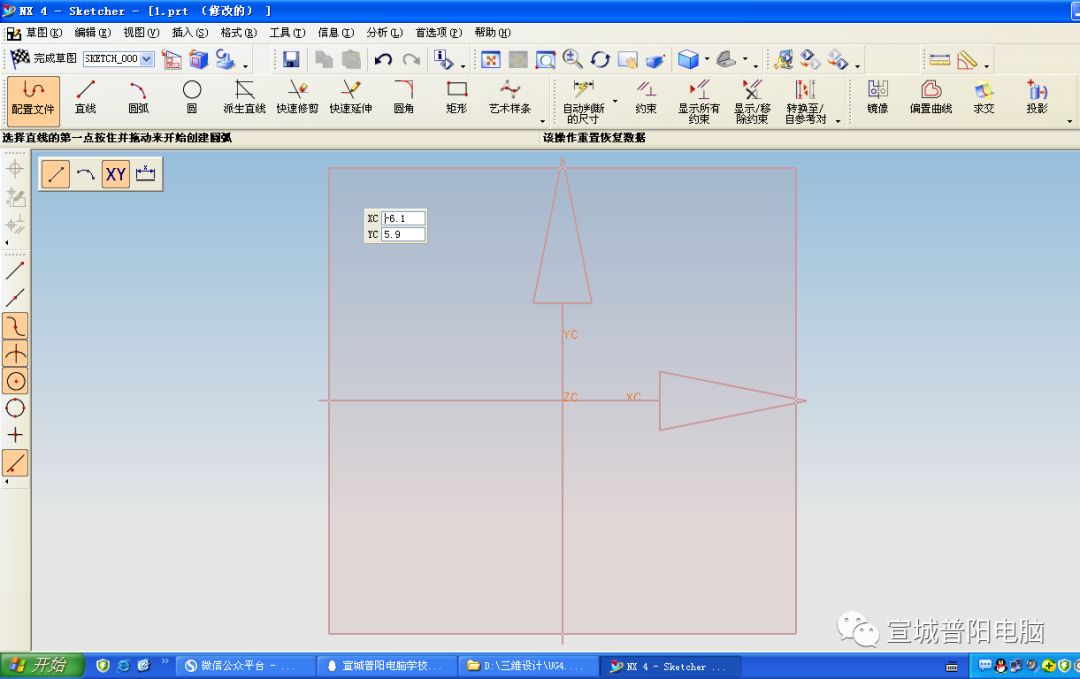The width and height of the screenshot is (1080, 679).
Task: Select the 矩形 rectangle tool
Action: click(456, 100)
